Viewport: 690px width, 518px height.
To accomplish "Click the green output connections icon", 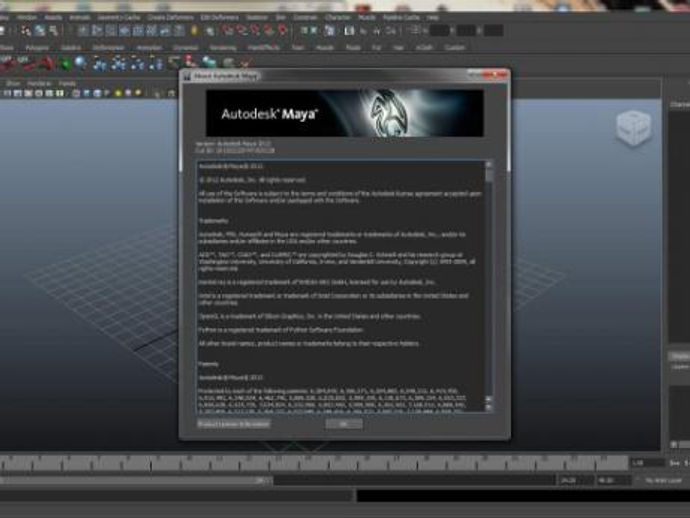I will coord(313,30).
